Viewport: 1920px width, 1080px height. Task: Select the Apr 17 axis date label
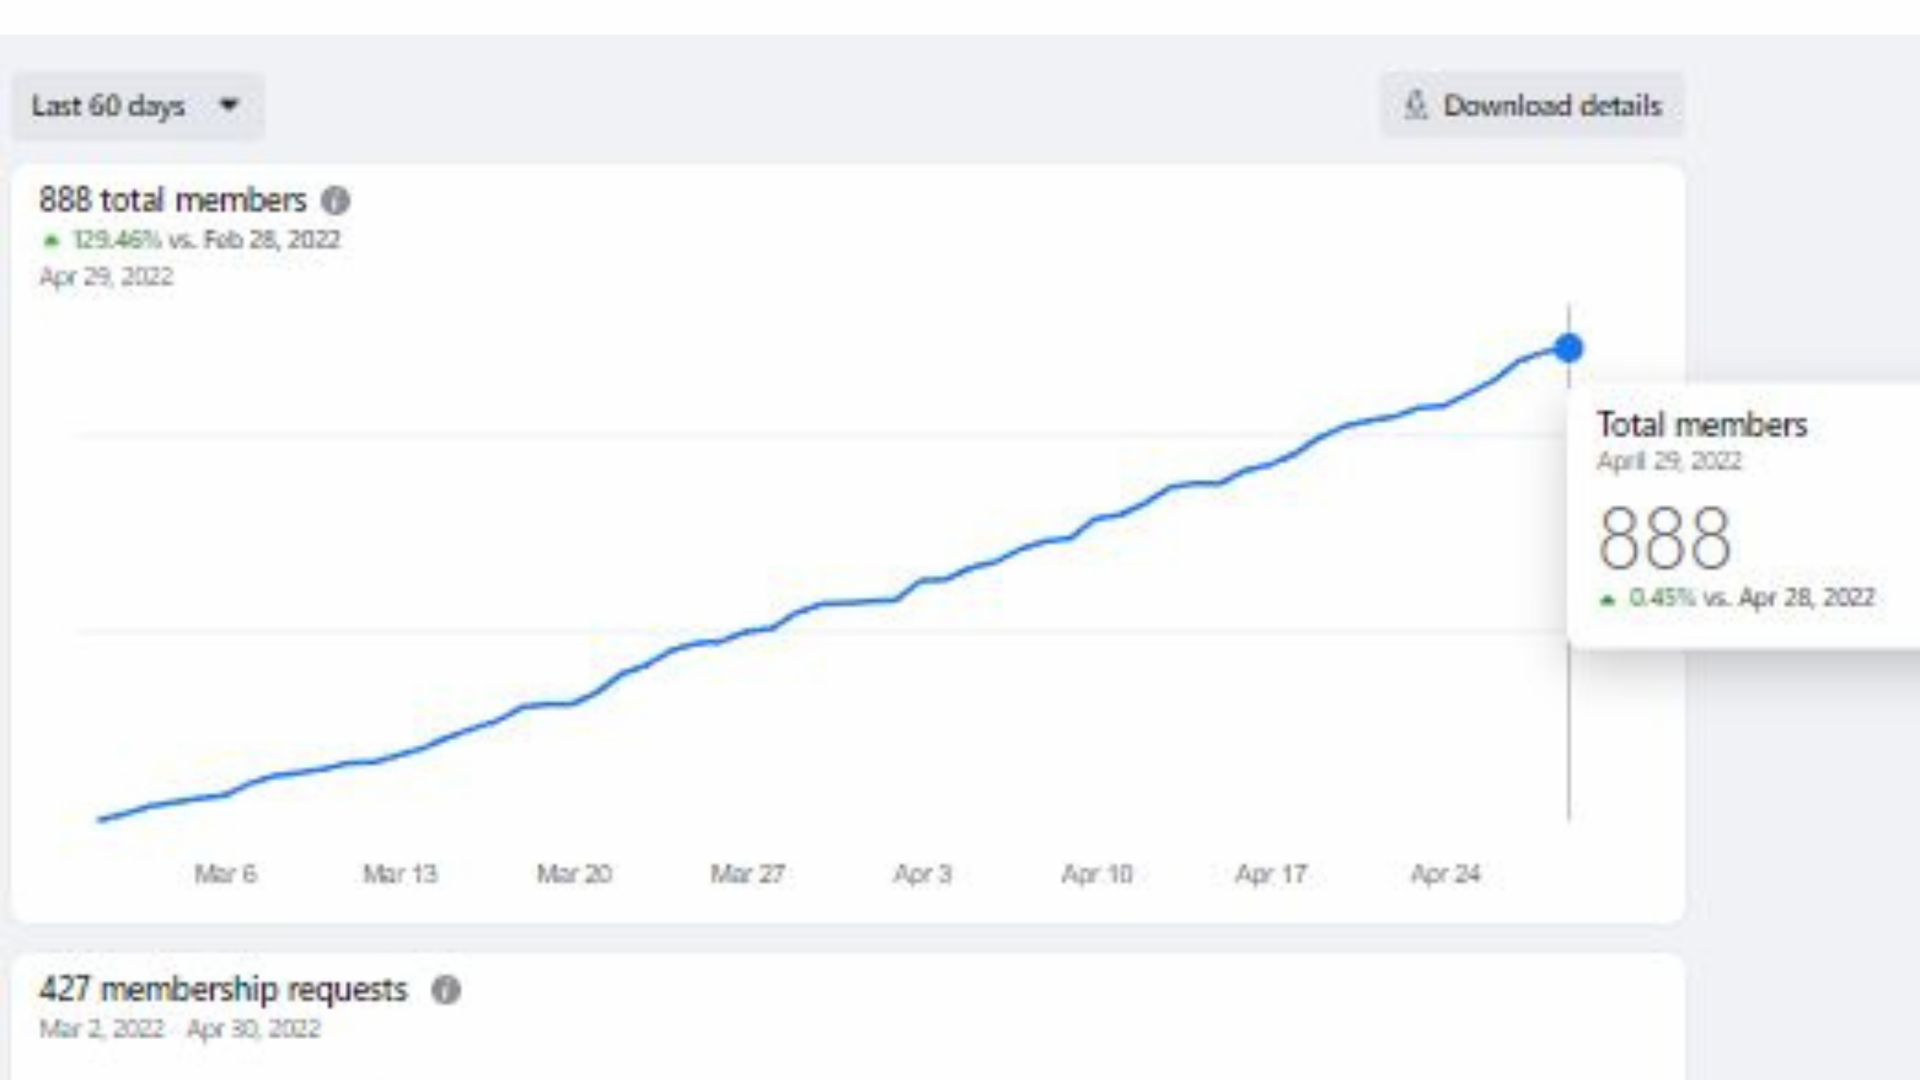click(x=1271, y=874)
